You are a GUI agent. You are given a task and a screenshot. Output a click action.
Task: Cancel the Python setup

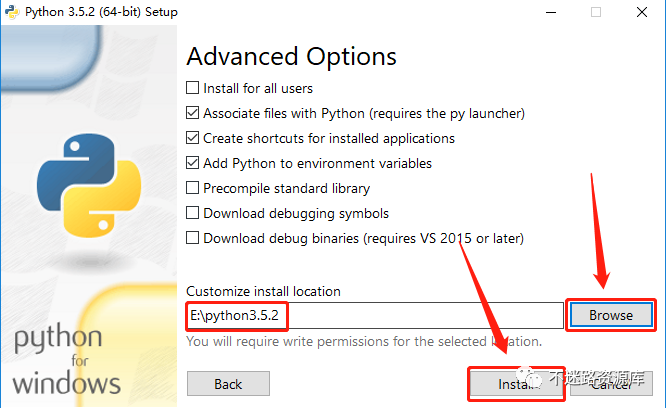[x=611, y=384]
